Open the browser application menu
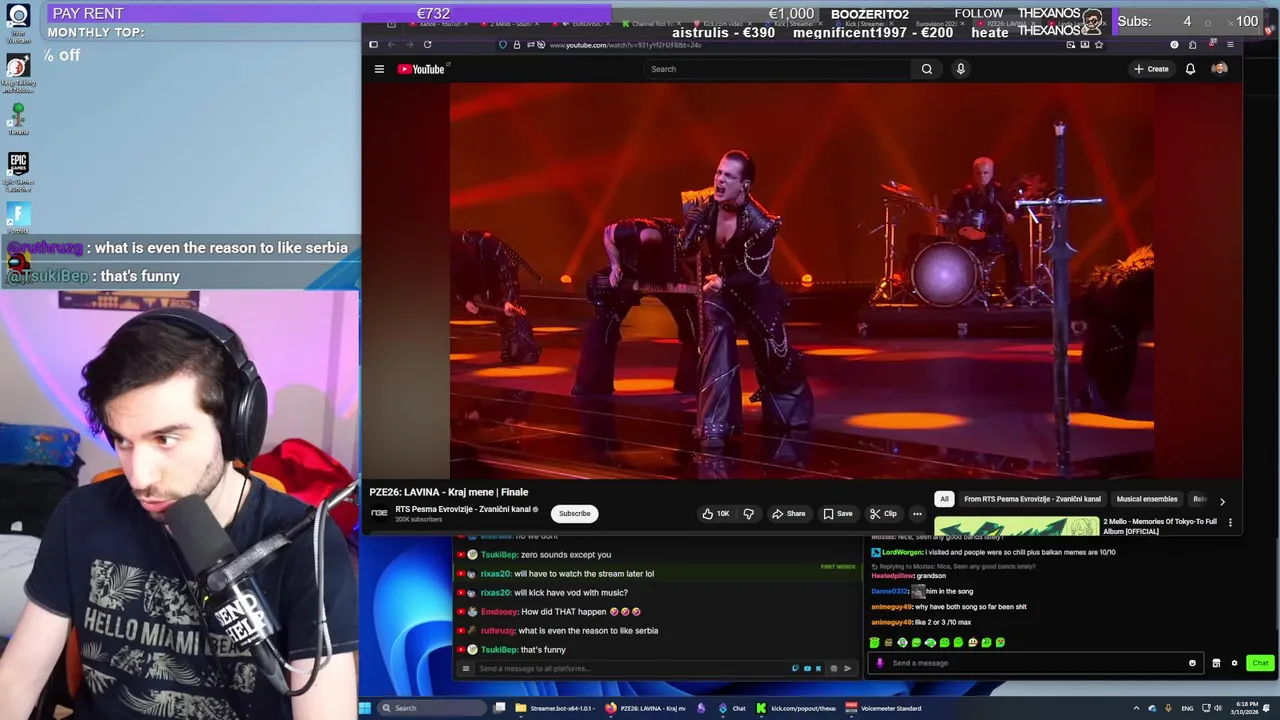Screen dimensions: 1280x720 [1230, 44]
